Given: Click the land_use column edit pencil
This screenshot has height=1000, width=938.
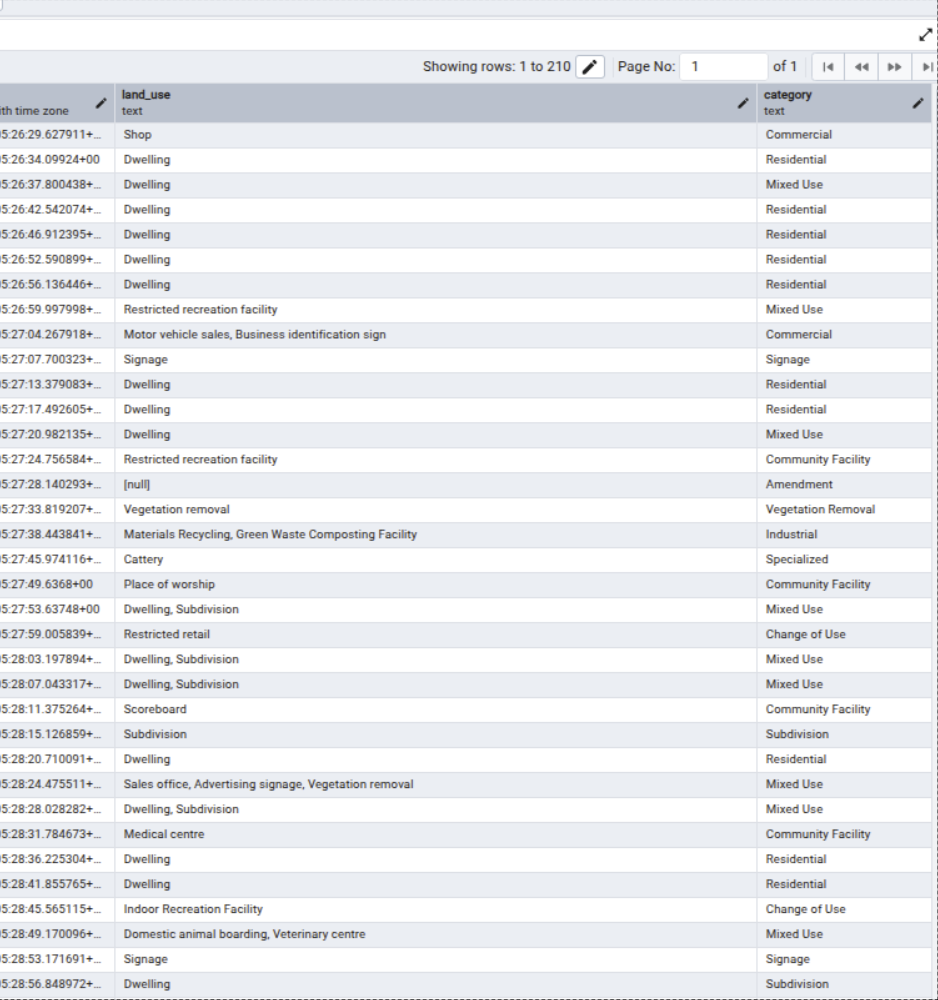Looking at the screenshot, I should tap(743, 103).
